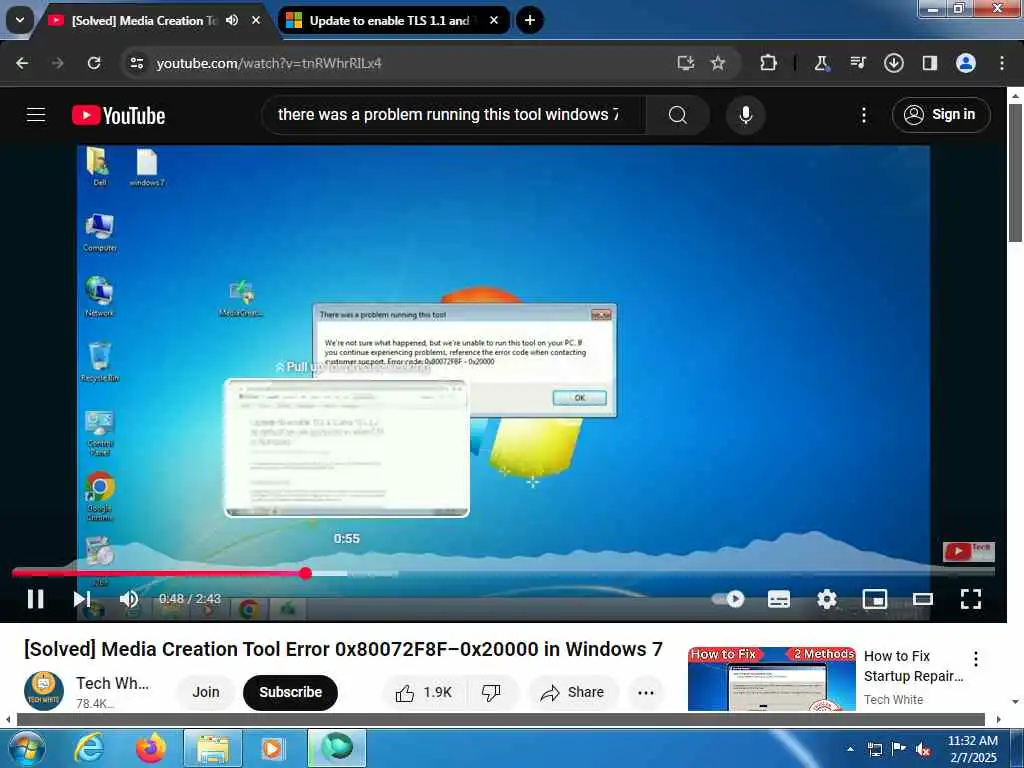Open the Windows Start menu

click(x=27, y=748)
